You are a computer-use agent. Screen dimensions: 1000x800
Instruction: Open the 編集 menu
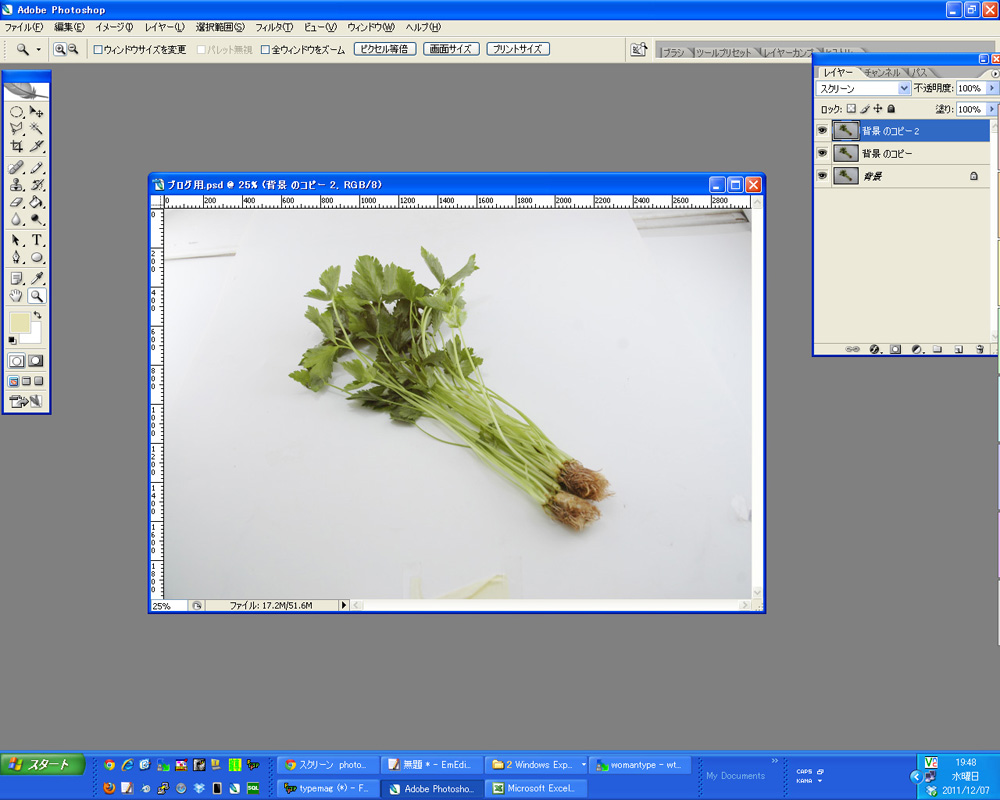coord(69,27)
